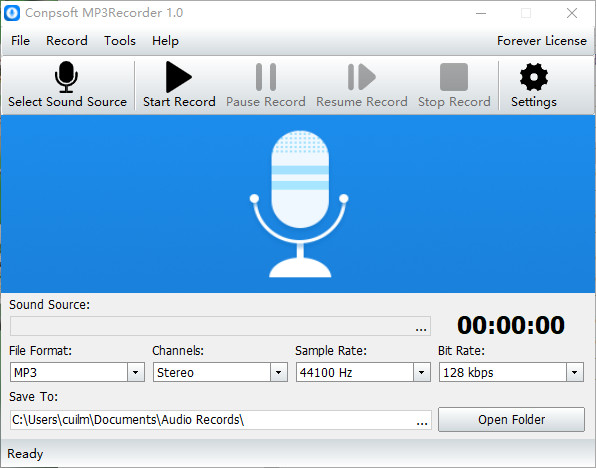Click the Sound Source input field
596x468 pixels.
click(x=220, y=326)
